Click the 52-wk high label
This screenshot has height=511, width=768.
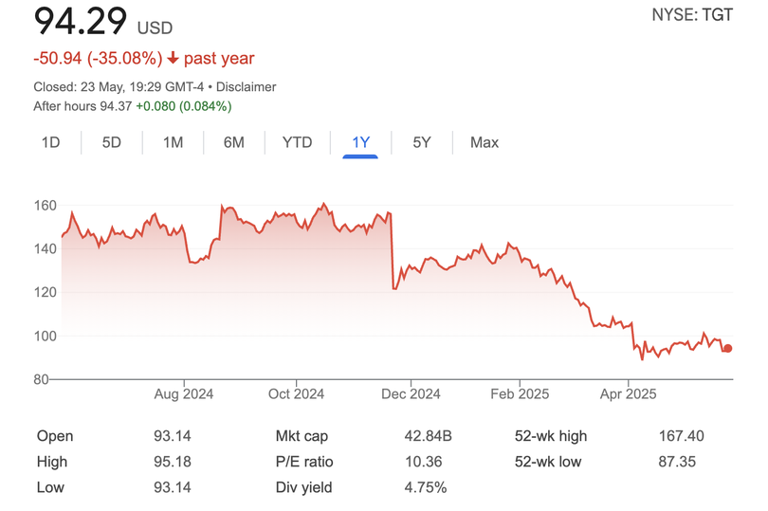tap(550, 436)
